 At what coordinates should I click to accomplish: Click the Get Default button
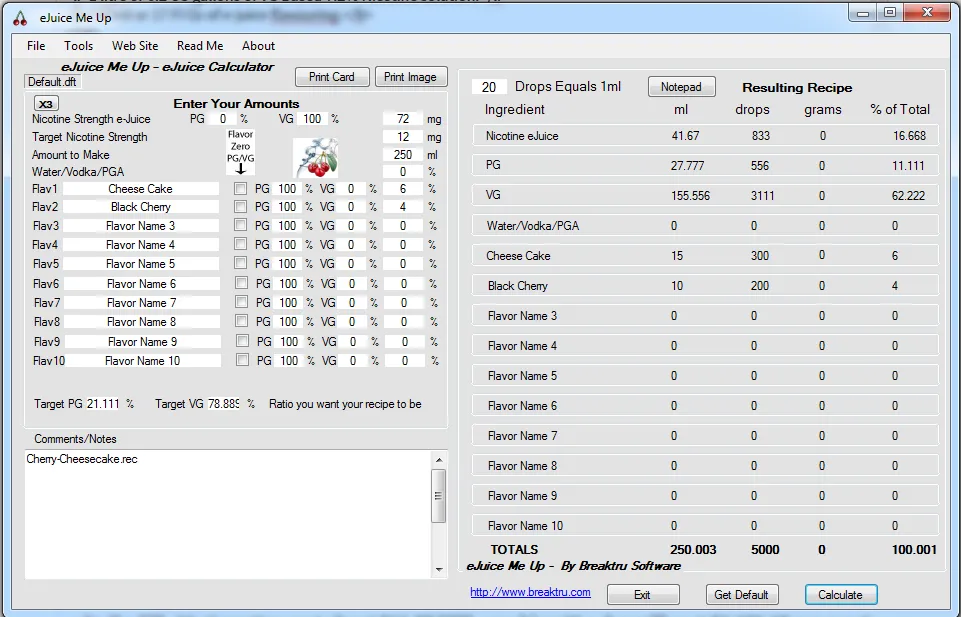click(x=742, y=594)
